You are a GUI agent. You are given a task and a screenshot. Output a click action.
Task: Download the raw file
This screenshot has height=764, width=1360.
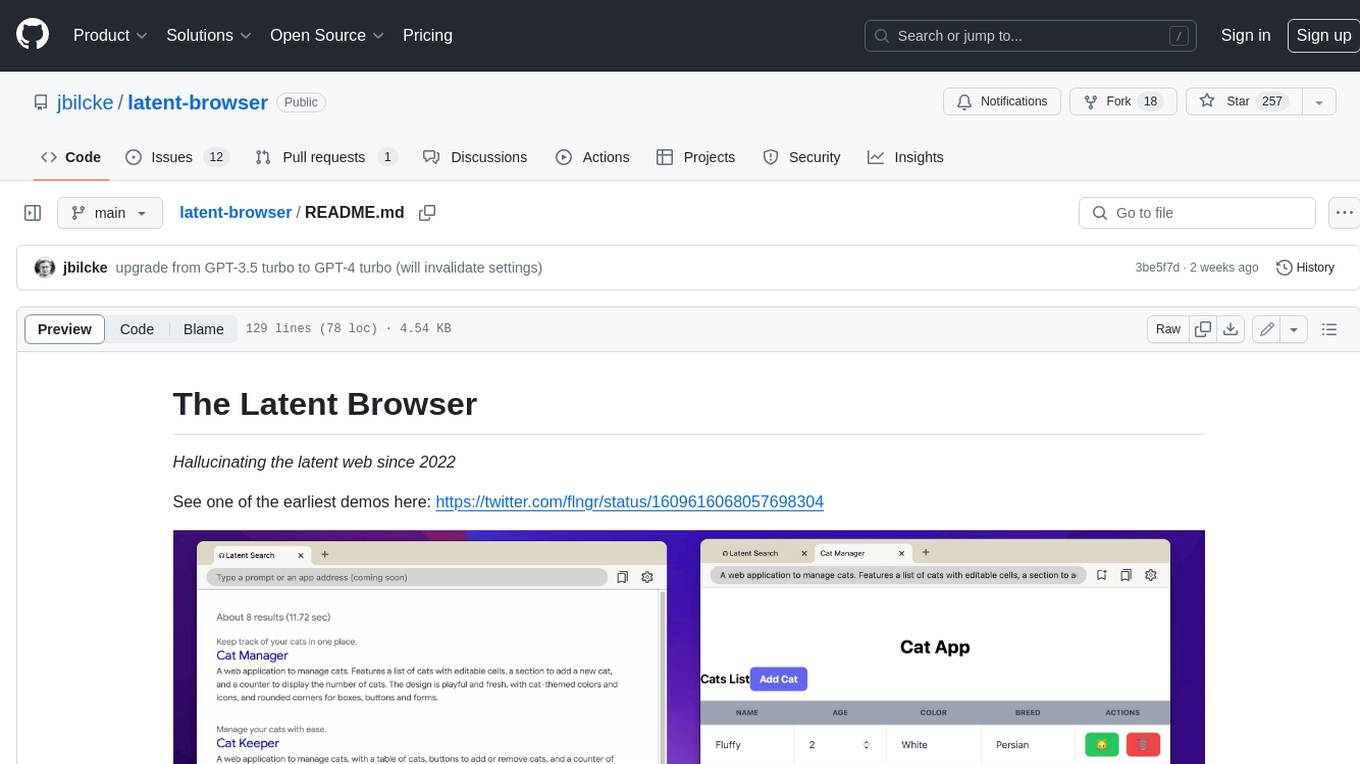1231,329
